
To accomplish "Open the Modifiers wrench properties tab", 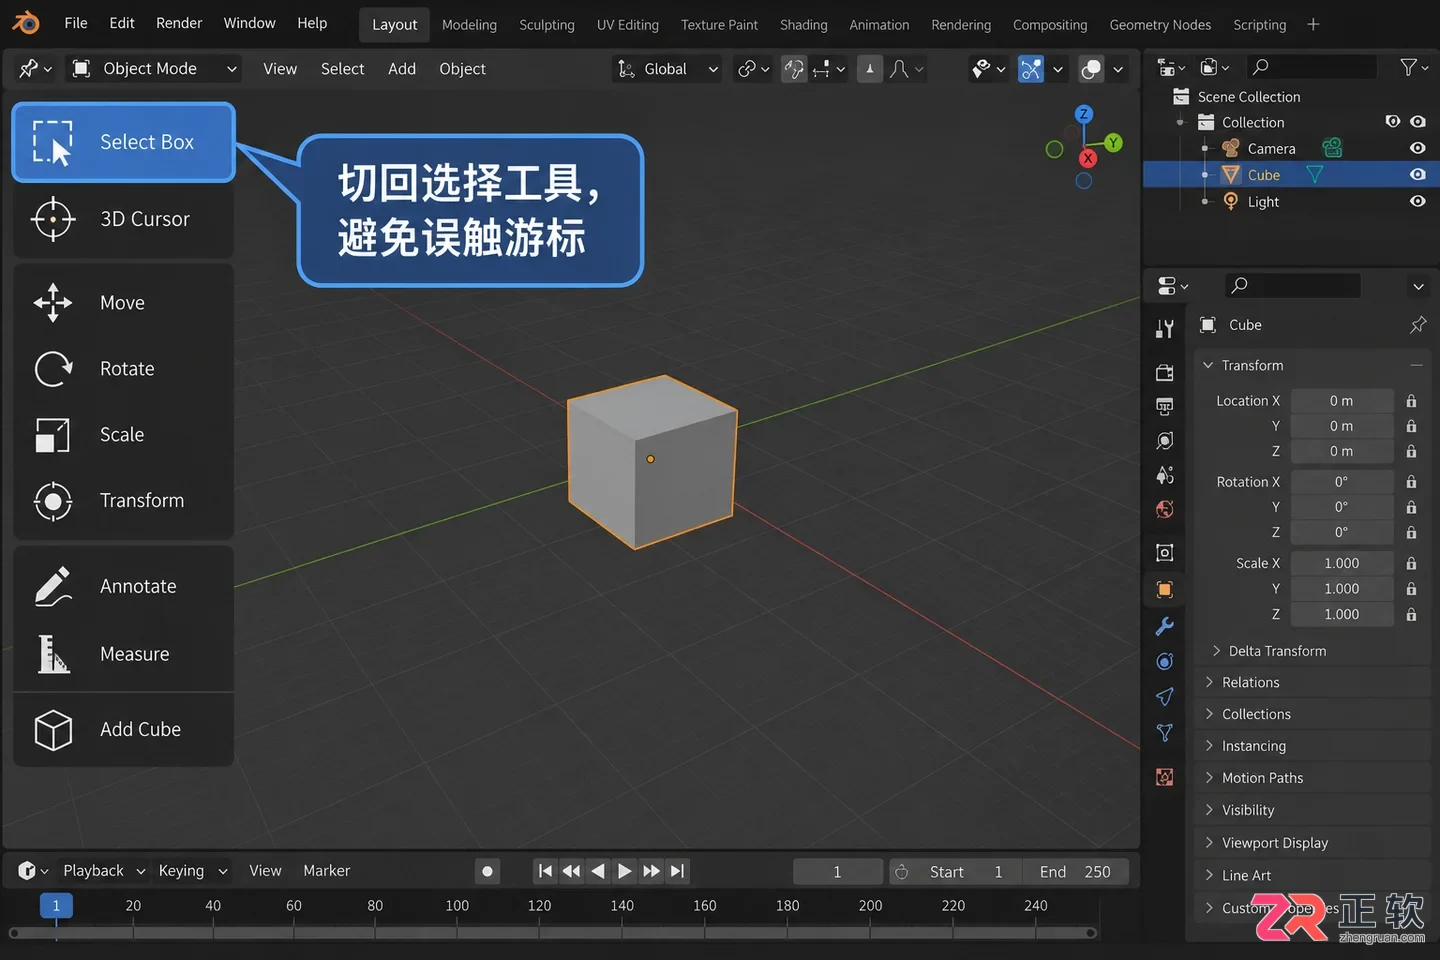I will (x=1165, y=626).
